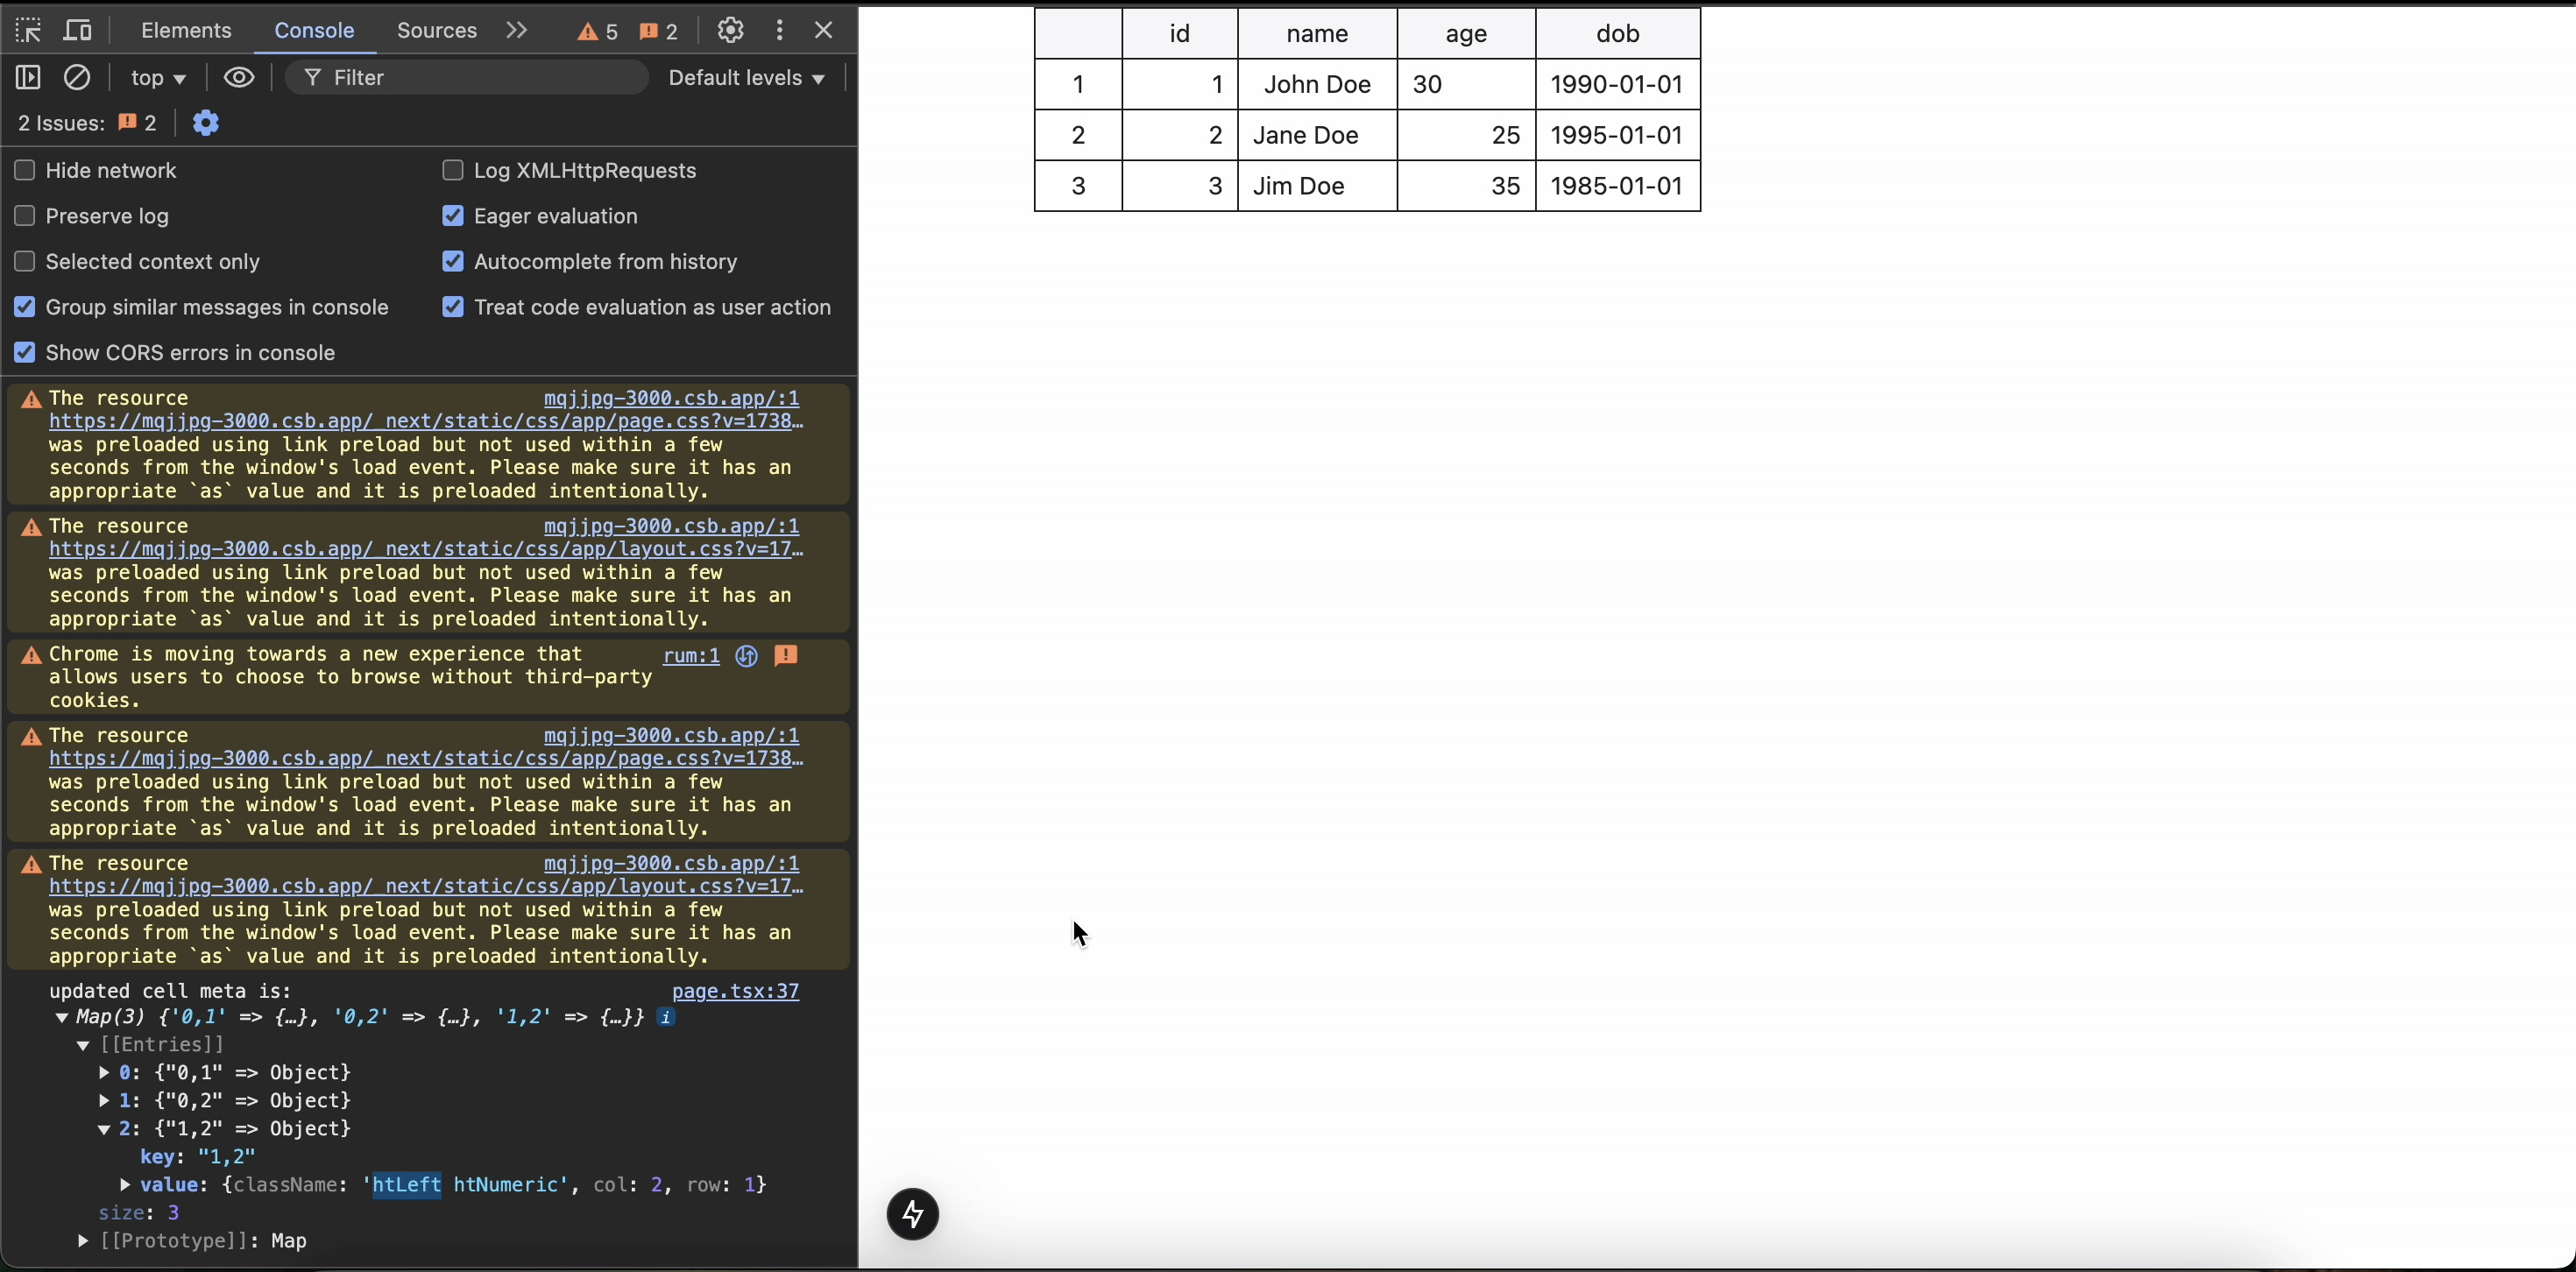
Task: Enable Hide network checkbox
Action: pyautogui.click(x=25, y=171)
